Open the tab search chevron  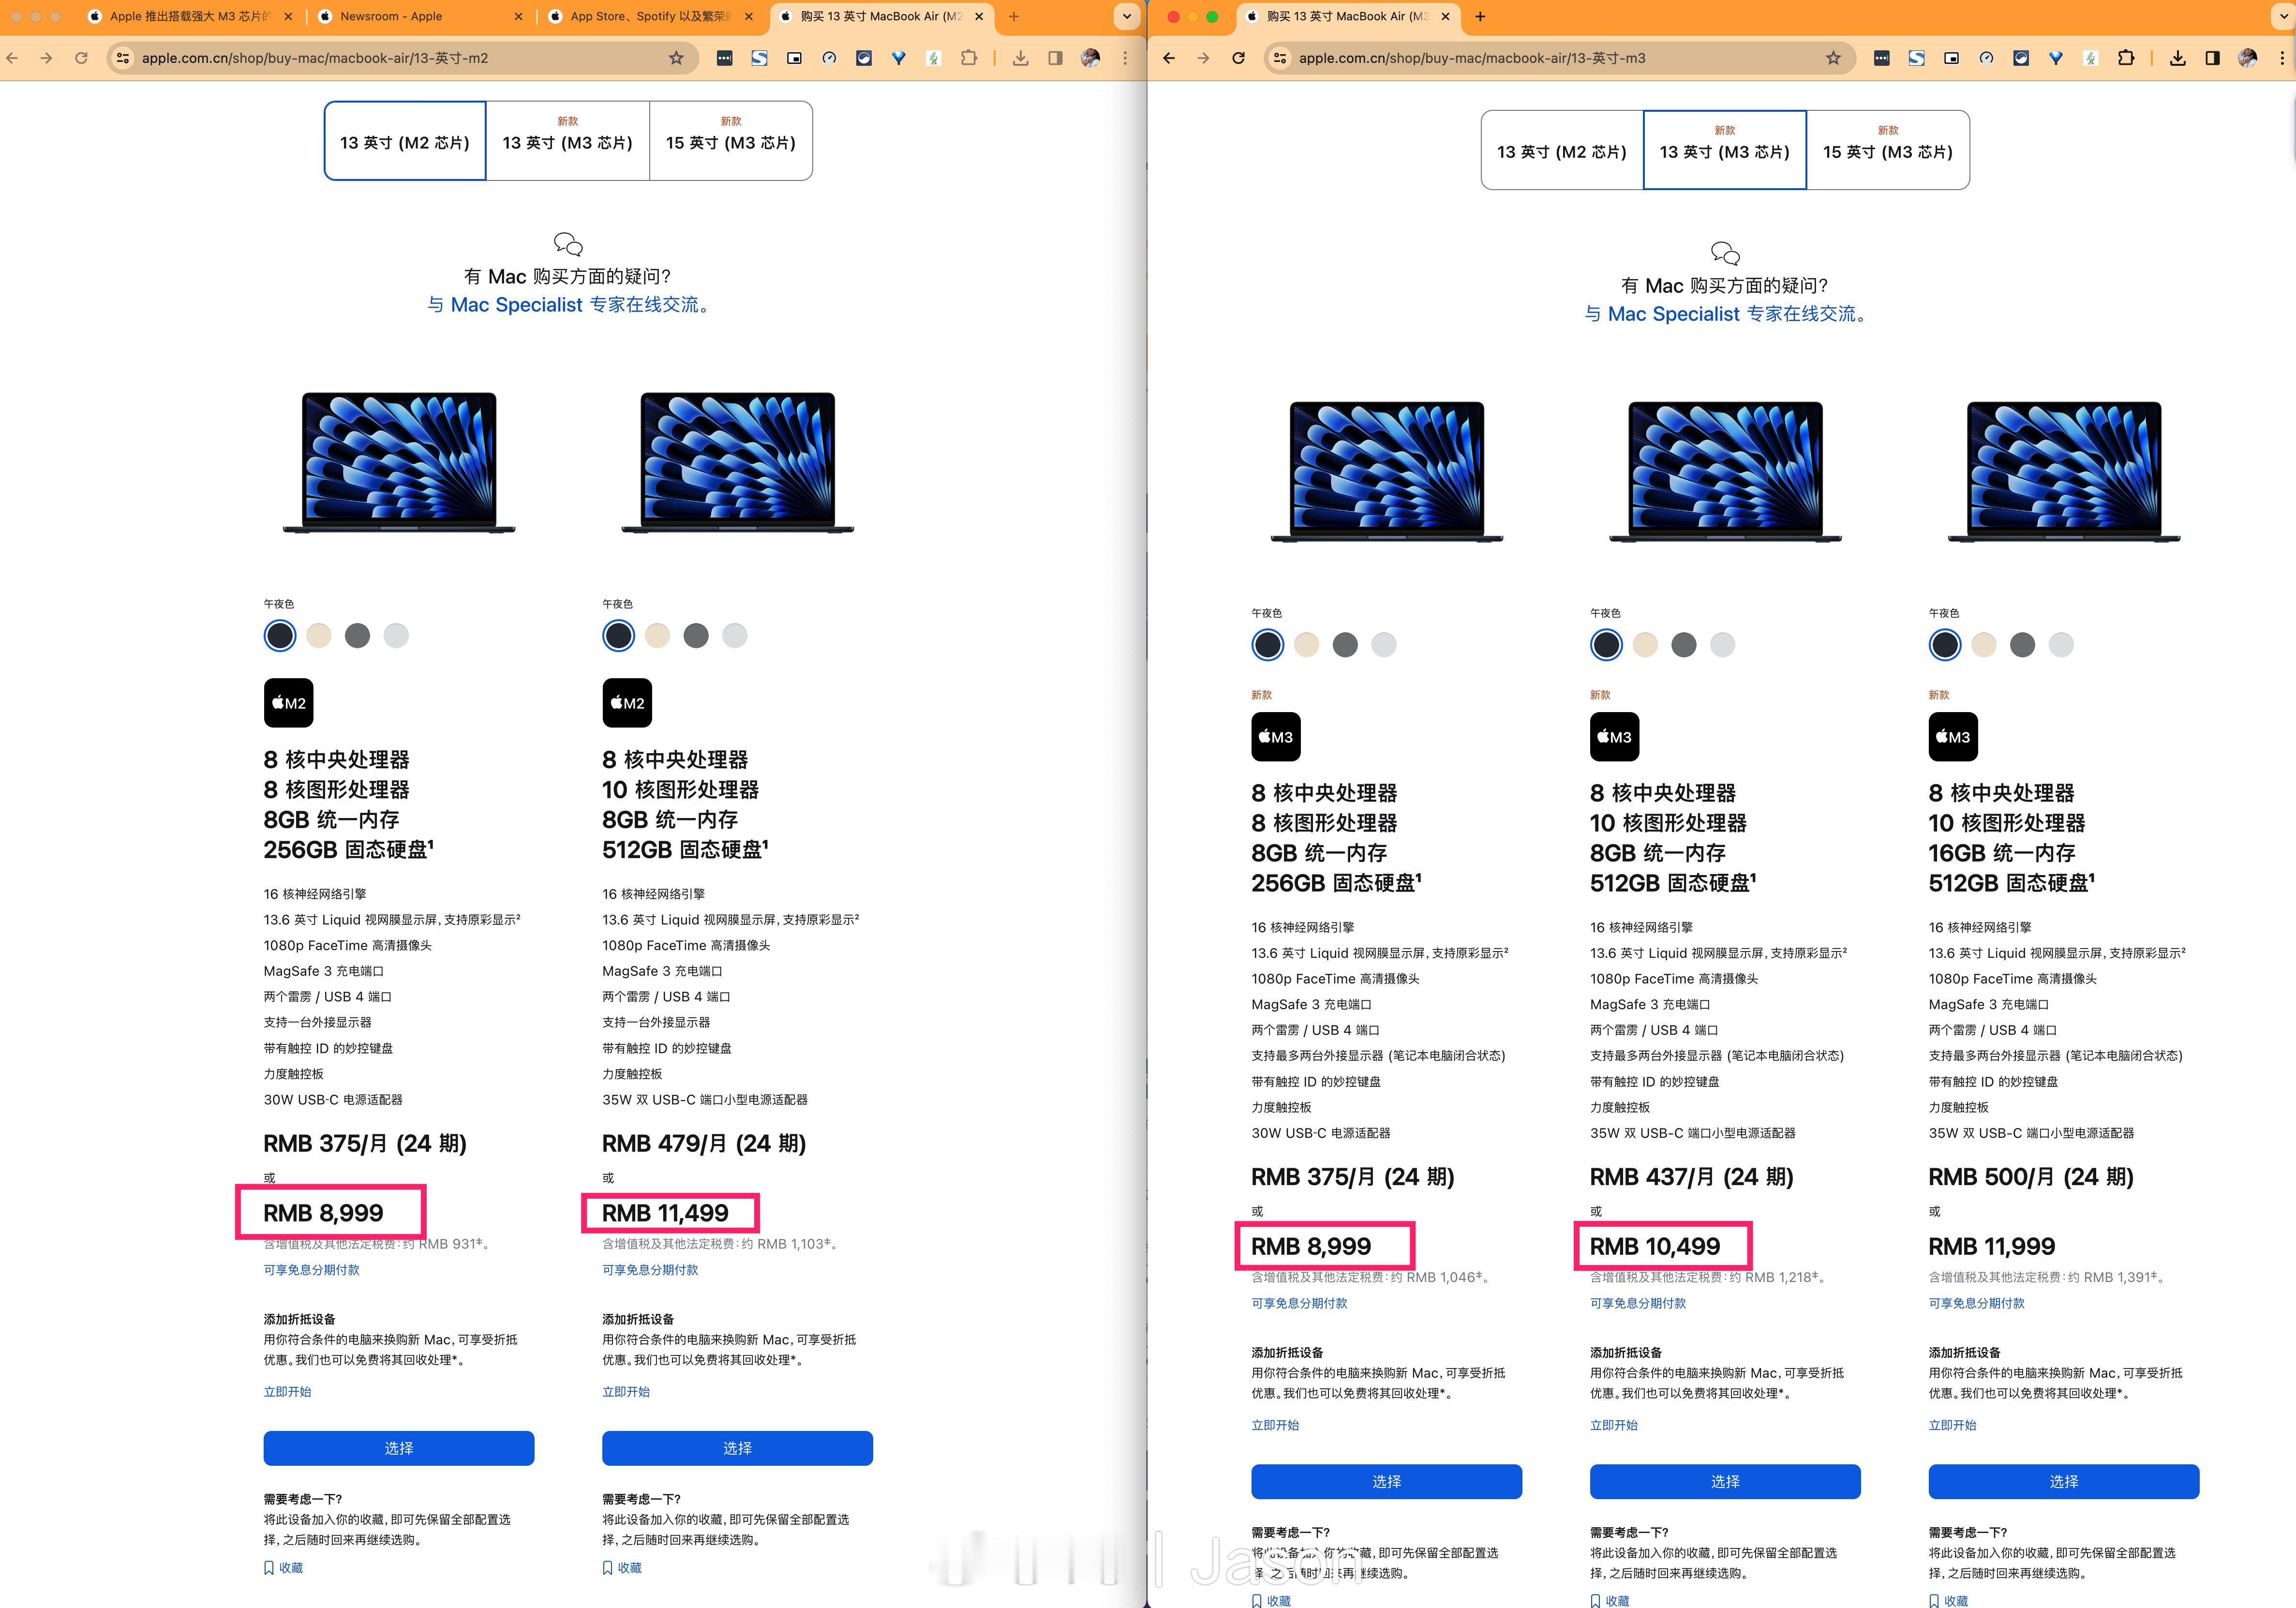click(x=1126, y=17)
